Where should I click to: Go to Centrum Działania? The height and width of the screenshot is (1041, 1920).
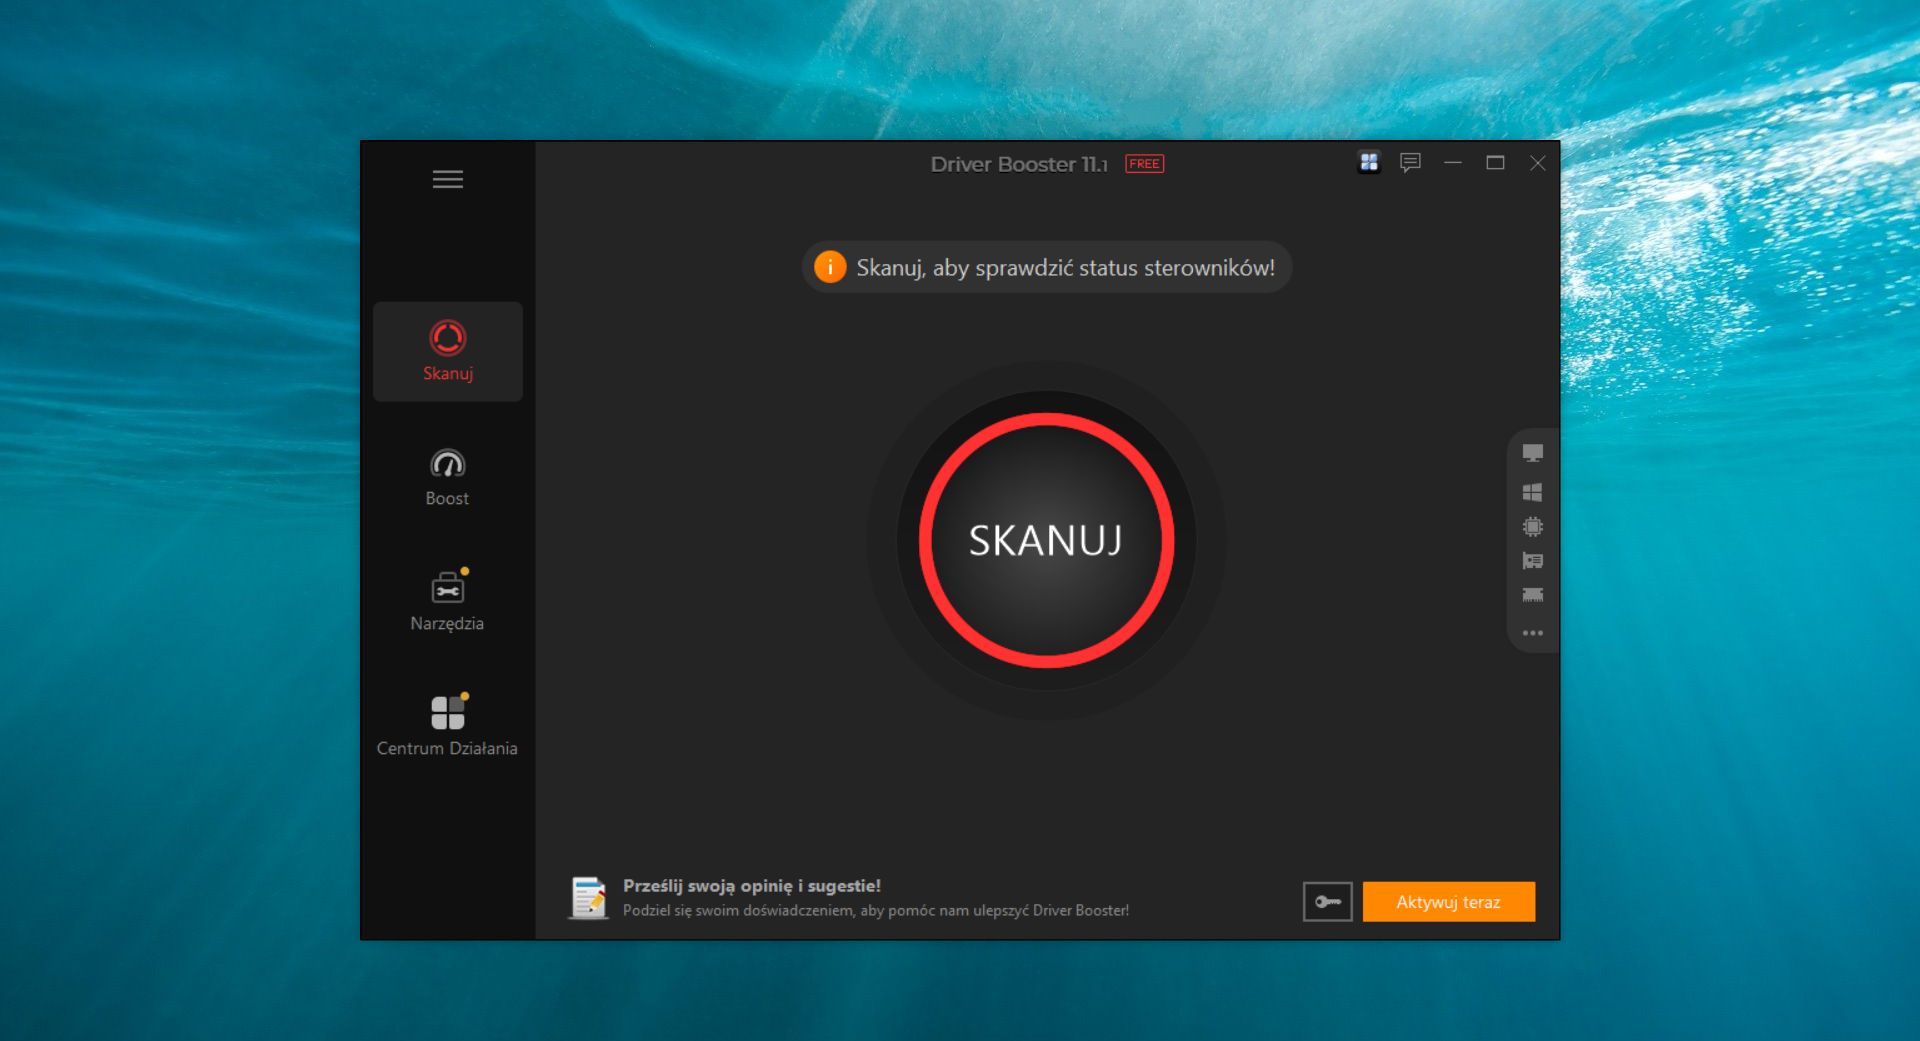(447, 726)
